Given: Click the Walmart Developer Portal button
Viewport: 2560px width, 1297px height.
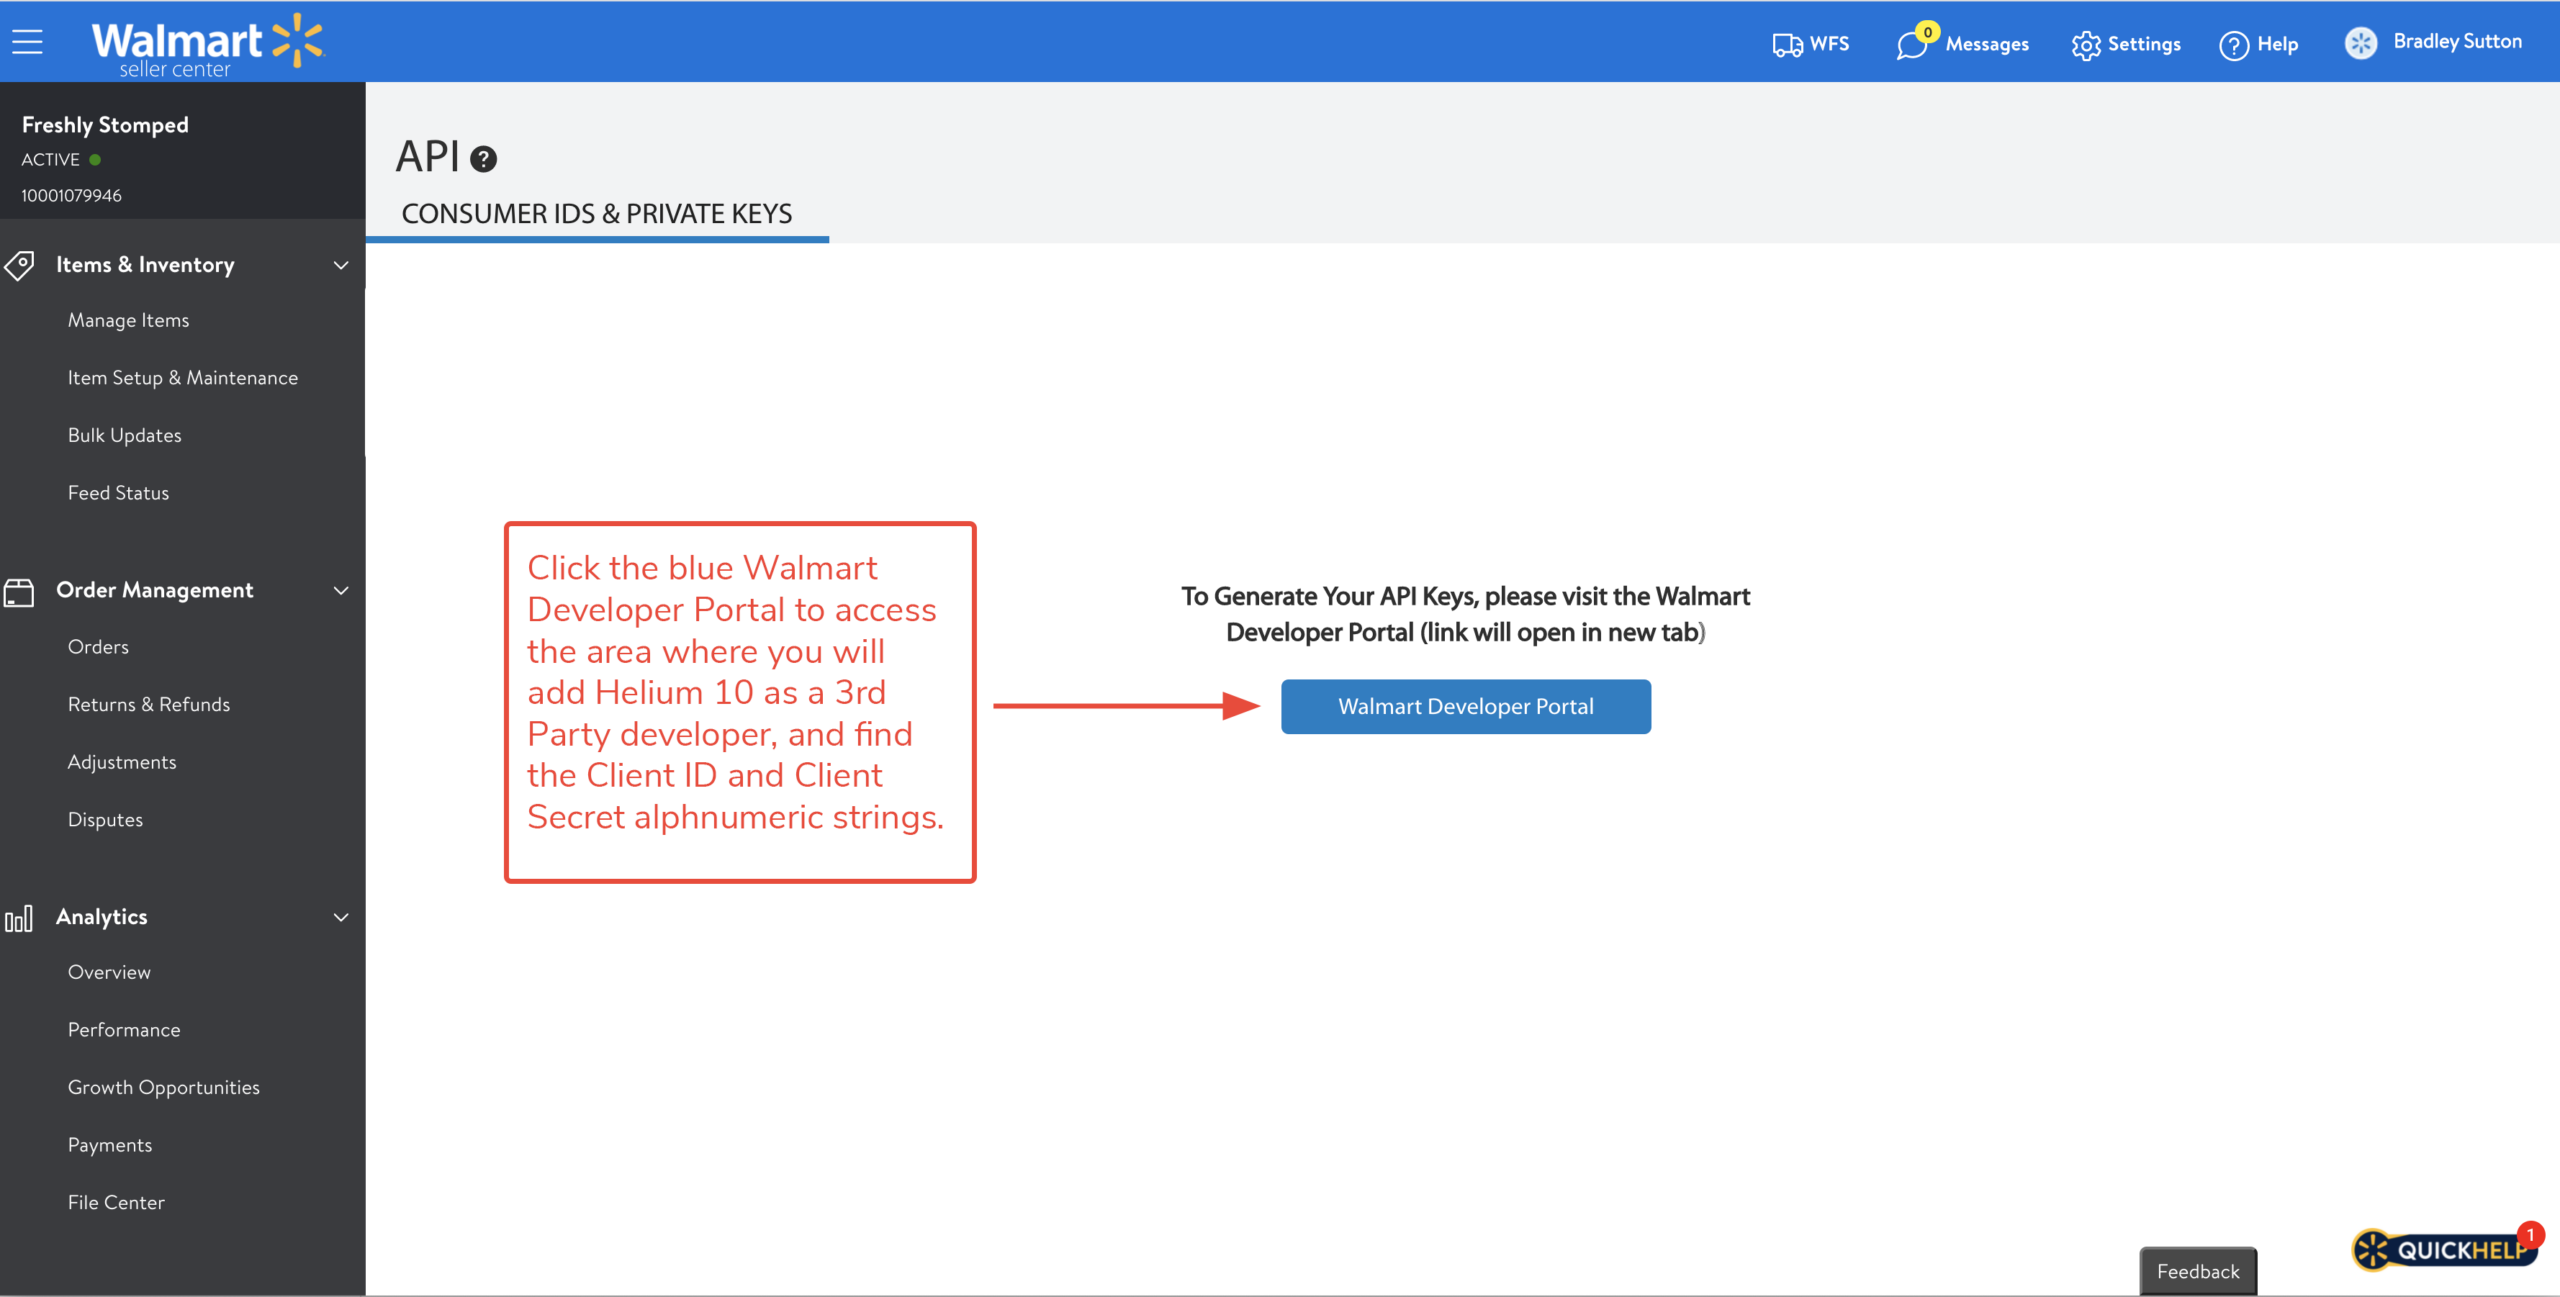Looking at the screenshot, I should point(1465,706).
